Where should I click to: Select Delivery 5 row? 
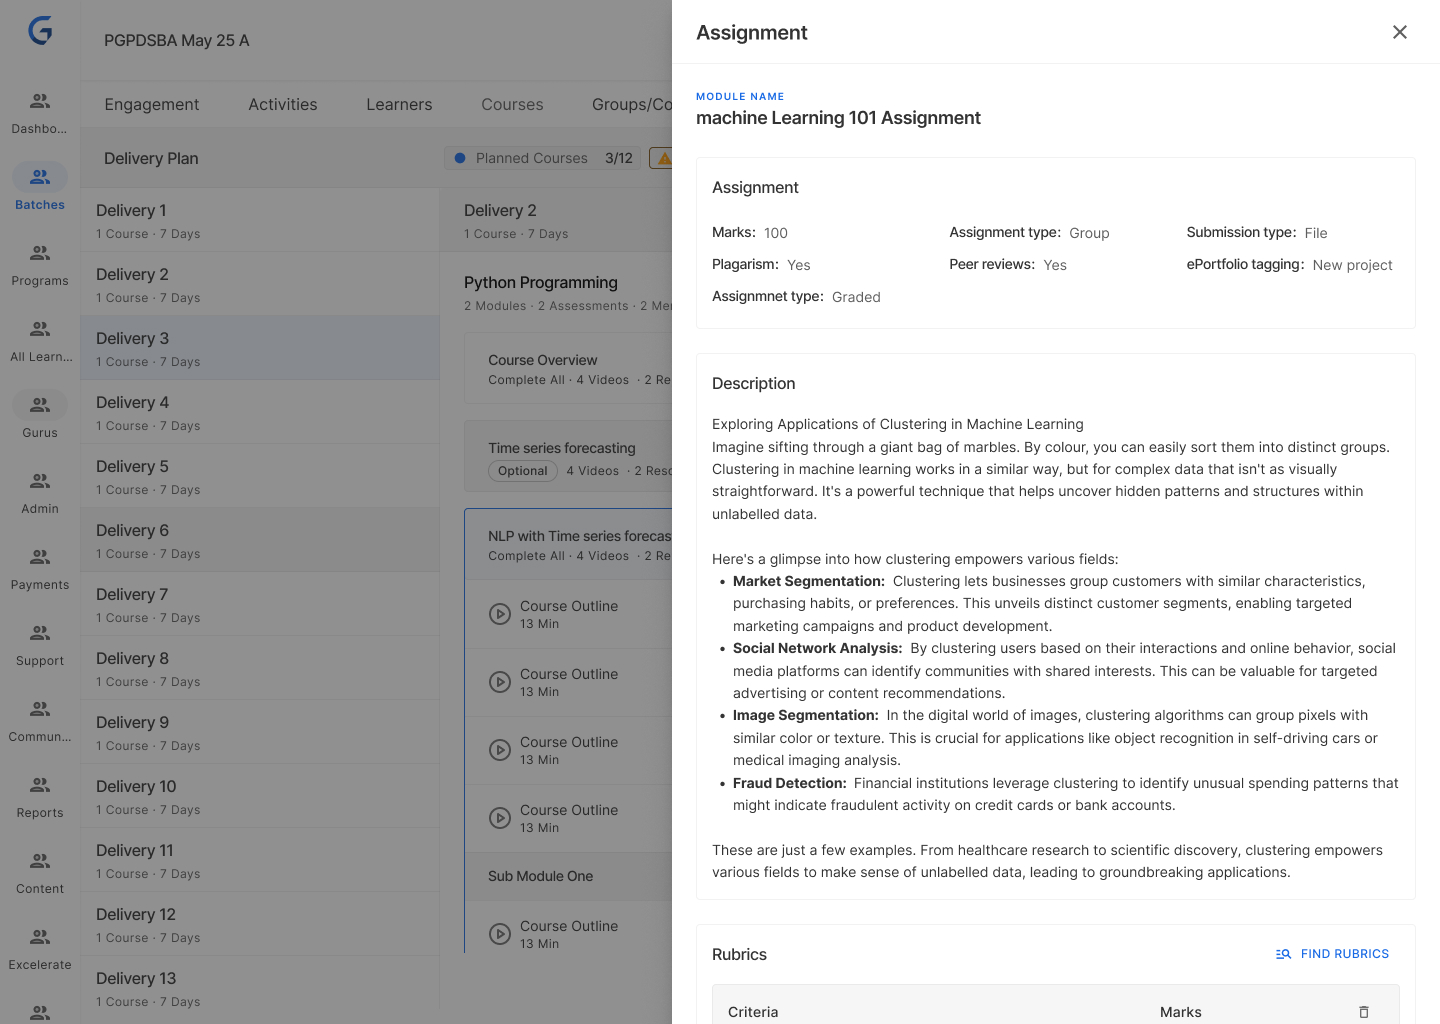(x=260, y=476)
